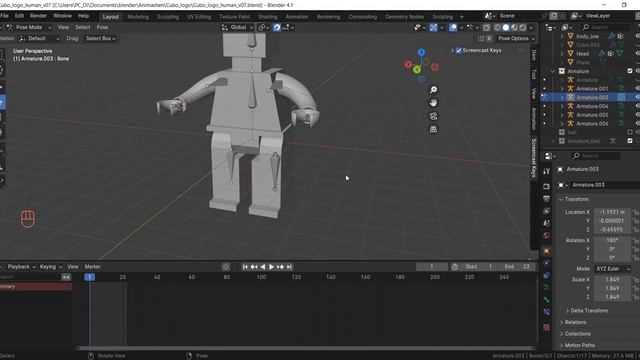Toggle lock on Location X
Viewport: 640px width, 360px height.
coord(636,212)
